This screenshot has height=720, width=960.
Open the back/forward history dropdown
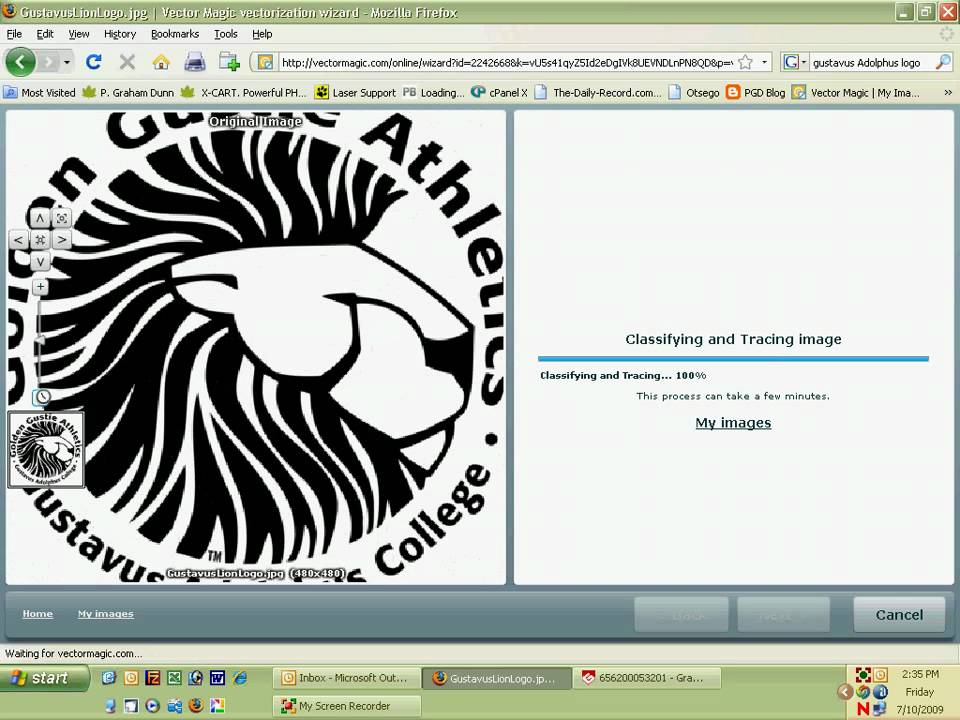[x=67, y=62]
